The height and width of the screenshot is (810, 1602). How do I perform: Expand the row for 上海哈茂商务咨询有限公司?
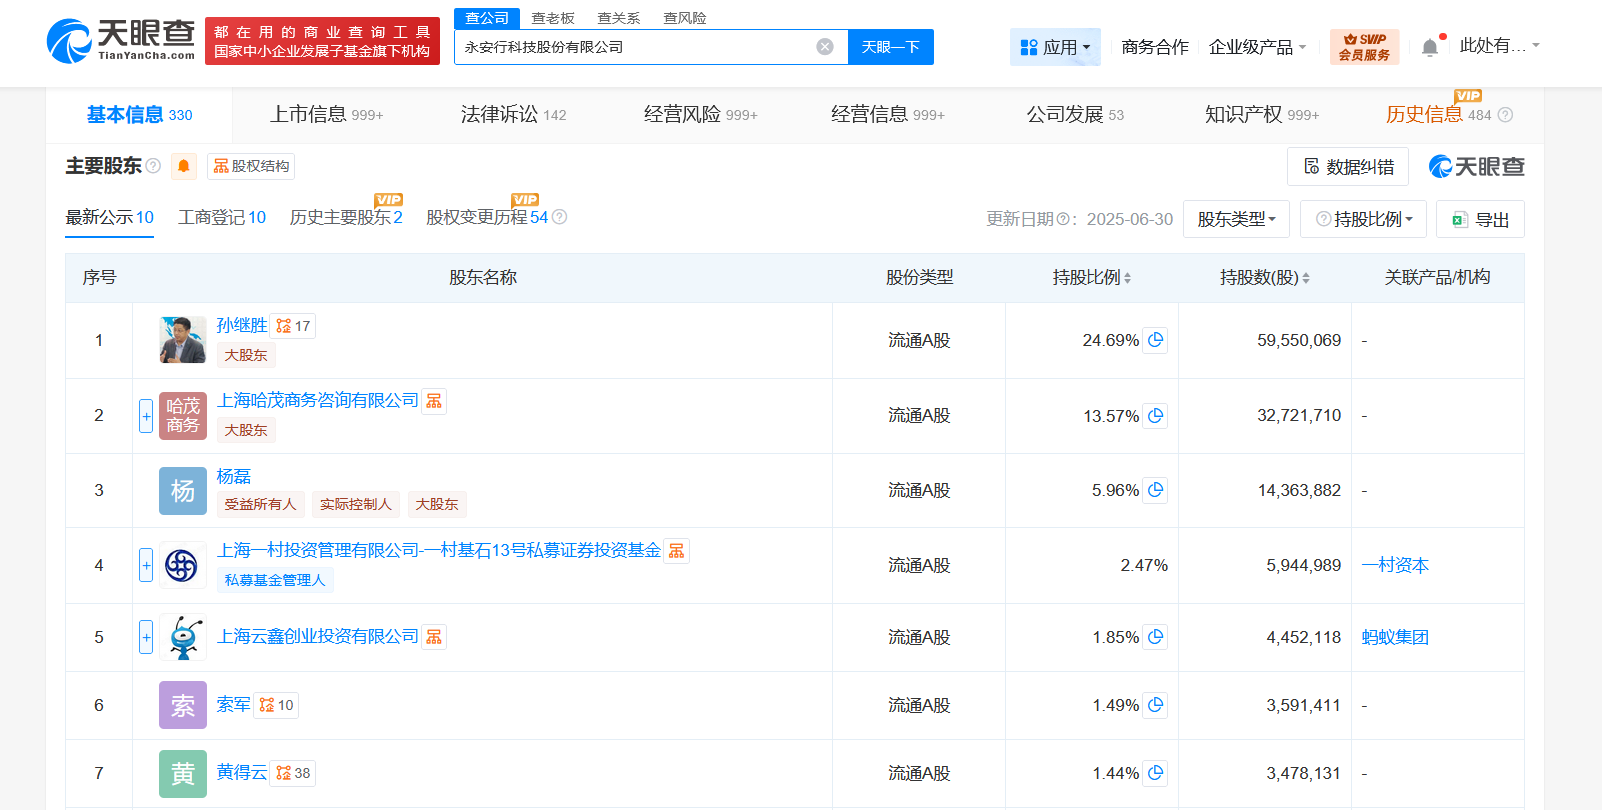pyautogui.click(x=146, y=416)
